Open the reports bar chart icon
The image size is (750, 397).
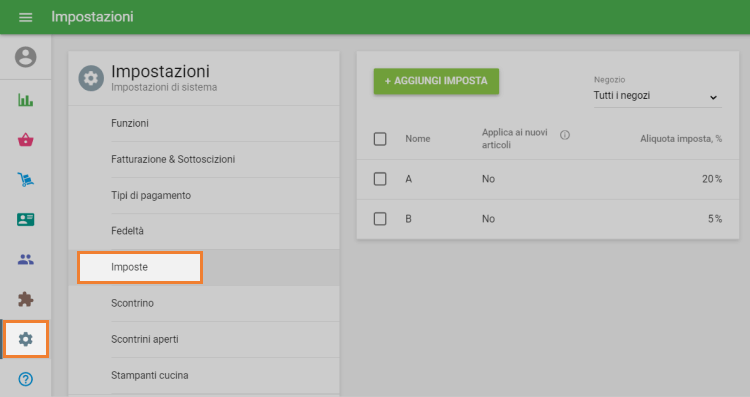25,100
